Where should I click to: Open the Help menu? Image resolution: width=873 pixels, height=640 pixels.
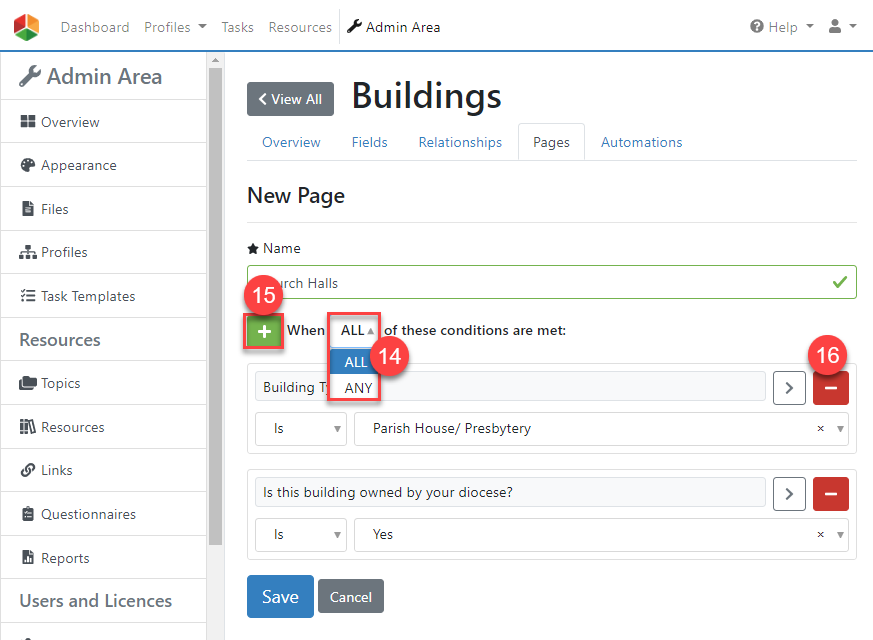click(x=782, y=27)
